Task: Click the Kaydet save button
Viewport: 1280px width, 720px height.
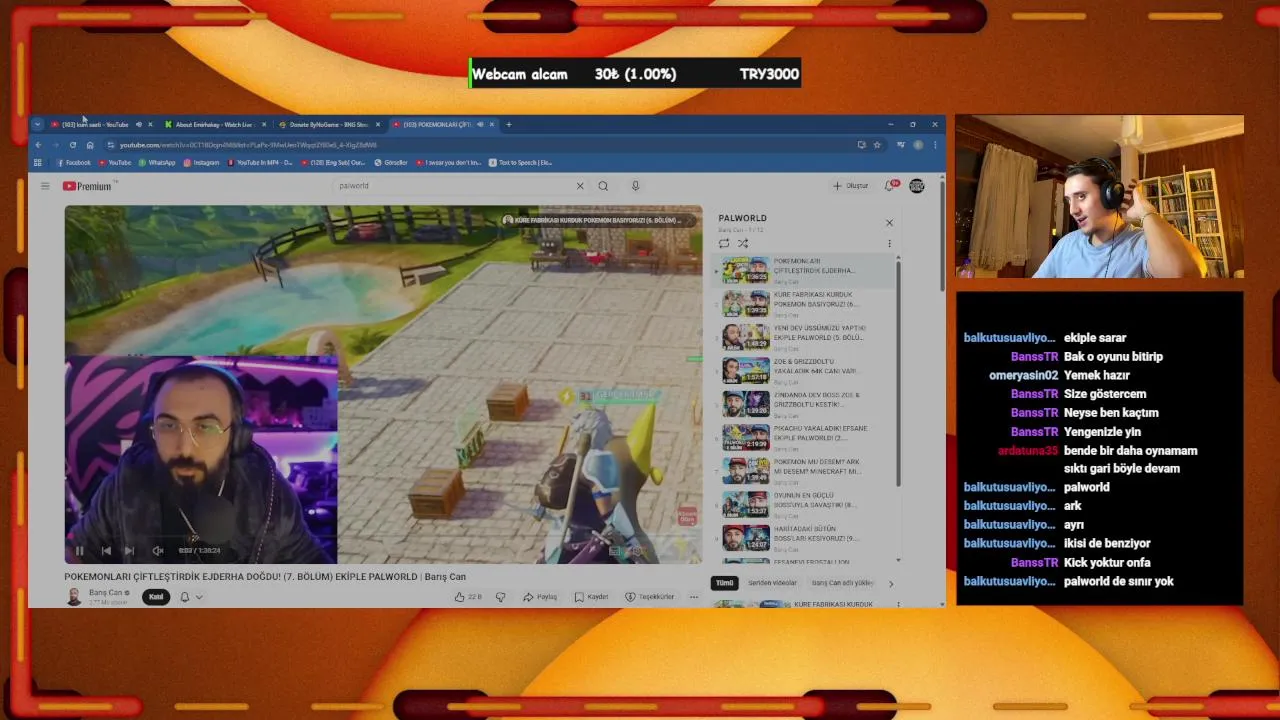Action: coord(591,597)
